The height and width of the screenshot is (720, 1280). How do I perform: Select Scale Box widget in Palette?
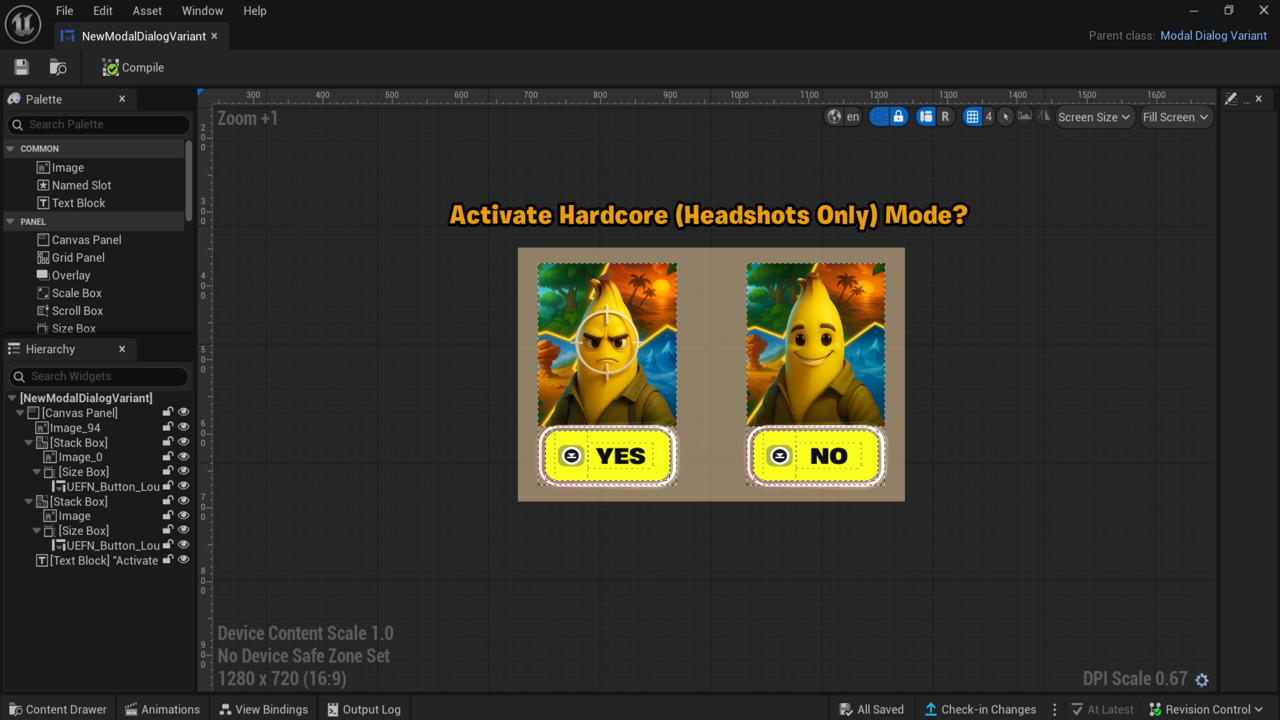pyautogui.click(x=69, y=293)
